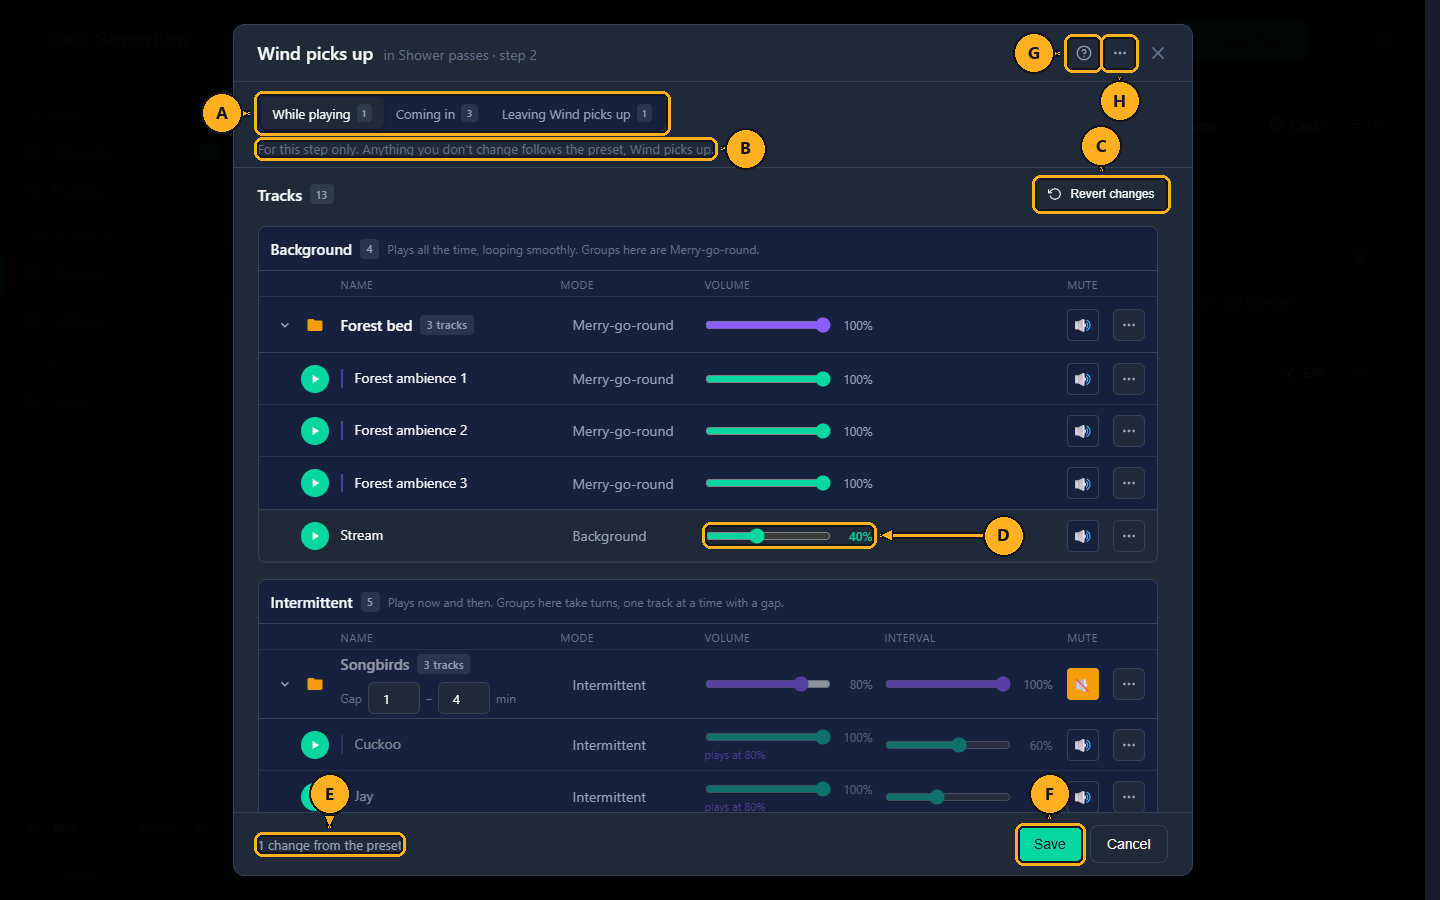Screen dimensions: 1440x900
Task: Unmute the Songbirds group
Action: tap(1082, 684)
